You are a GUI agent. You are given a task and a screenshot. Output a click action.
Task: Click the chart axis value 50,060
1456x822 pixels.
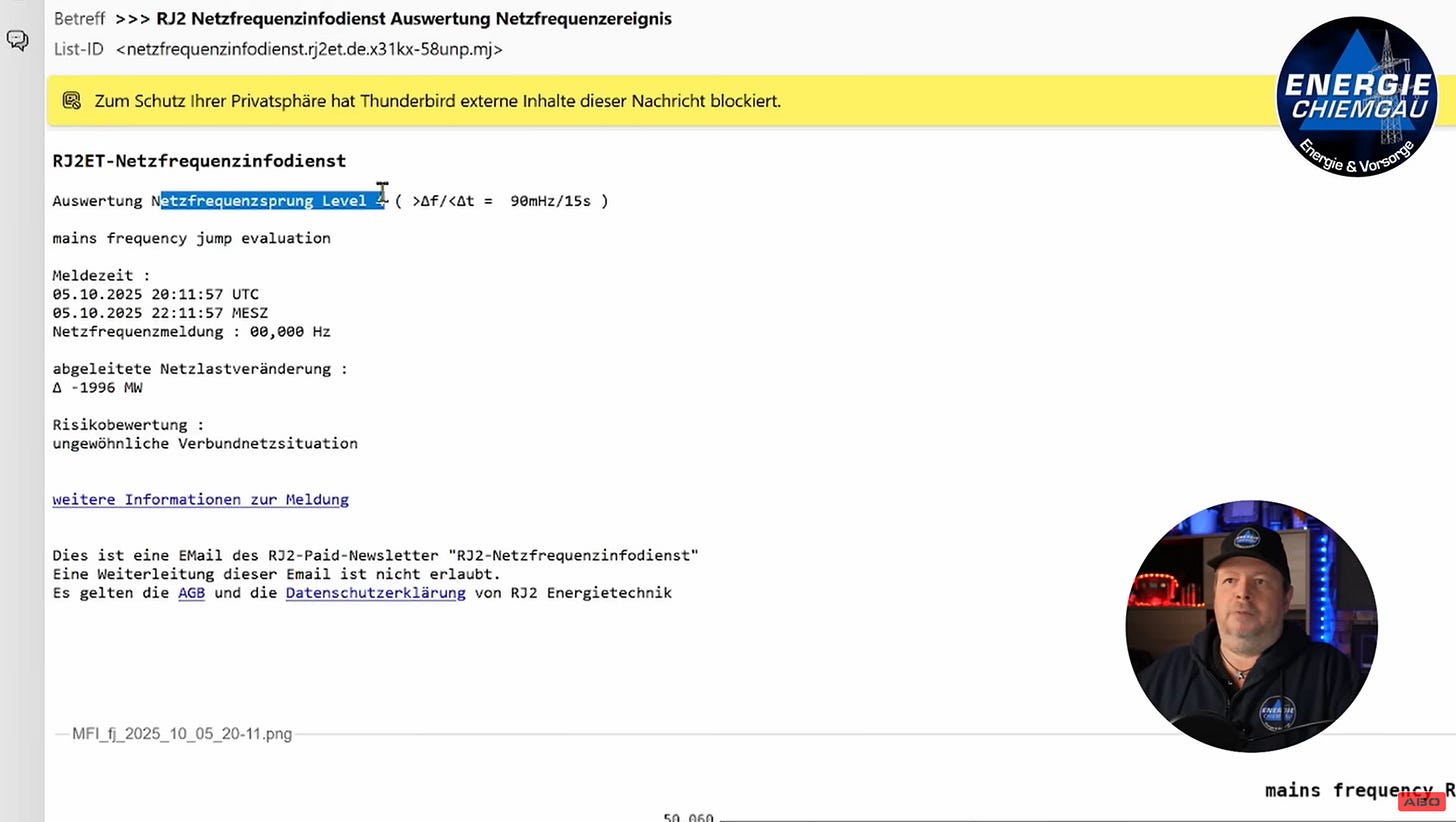click(x=688, y=817)
